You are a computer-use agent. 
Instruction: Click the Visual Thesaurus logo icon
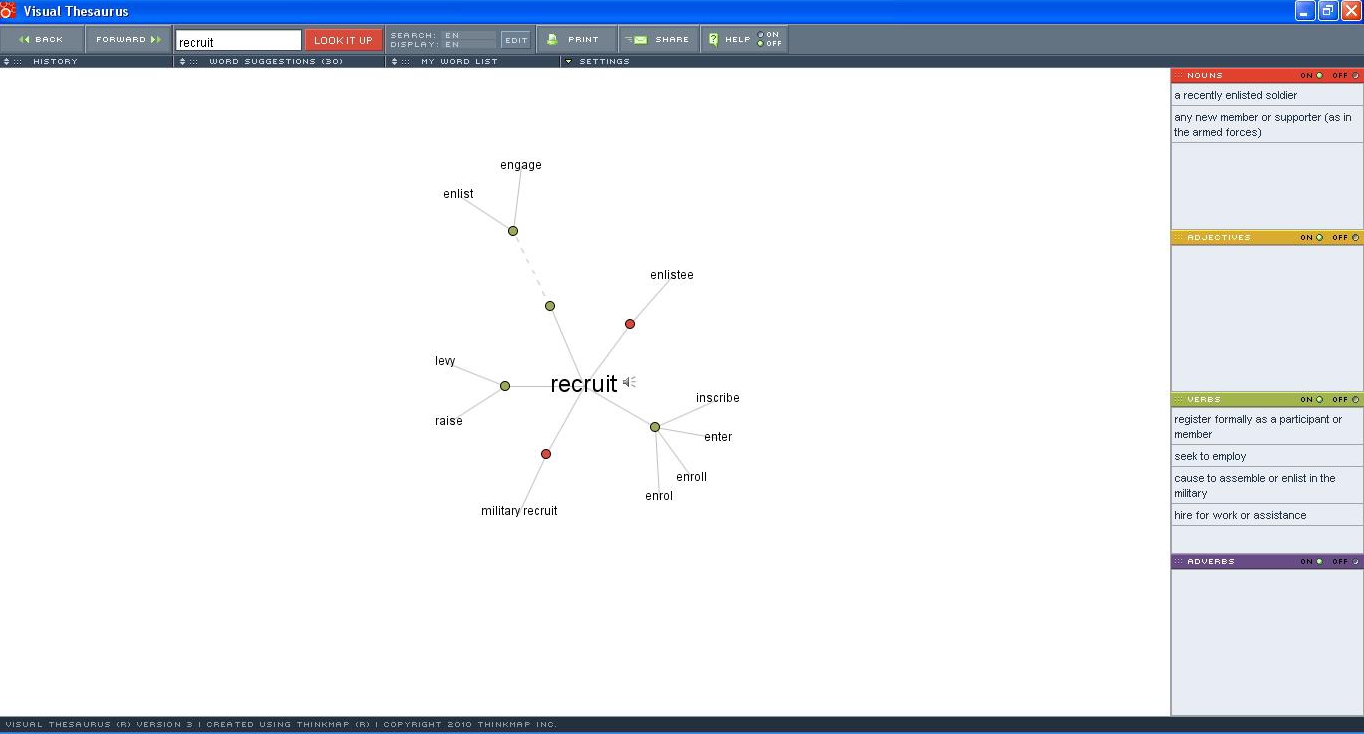click(8, 9)
